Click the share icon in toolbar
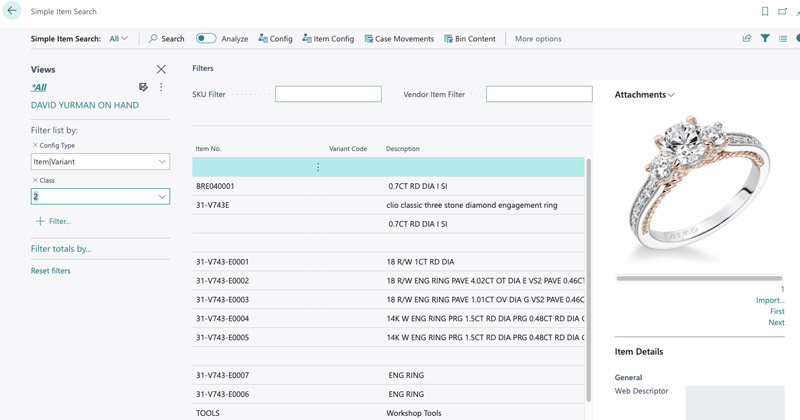The height and width of the screenshot is (420, 800). tap(747, 39)
